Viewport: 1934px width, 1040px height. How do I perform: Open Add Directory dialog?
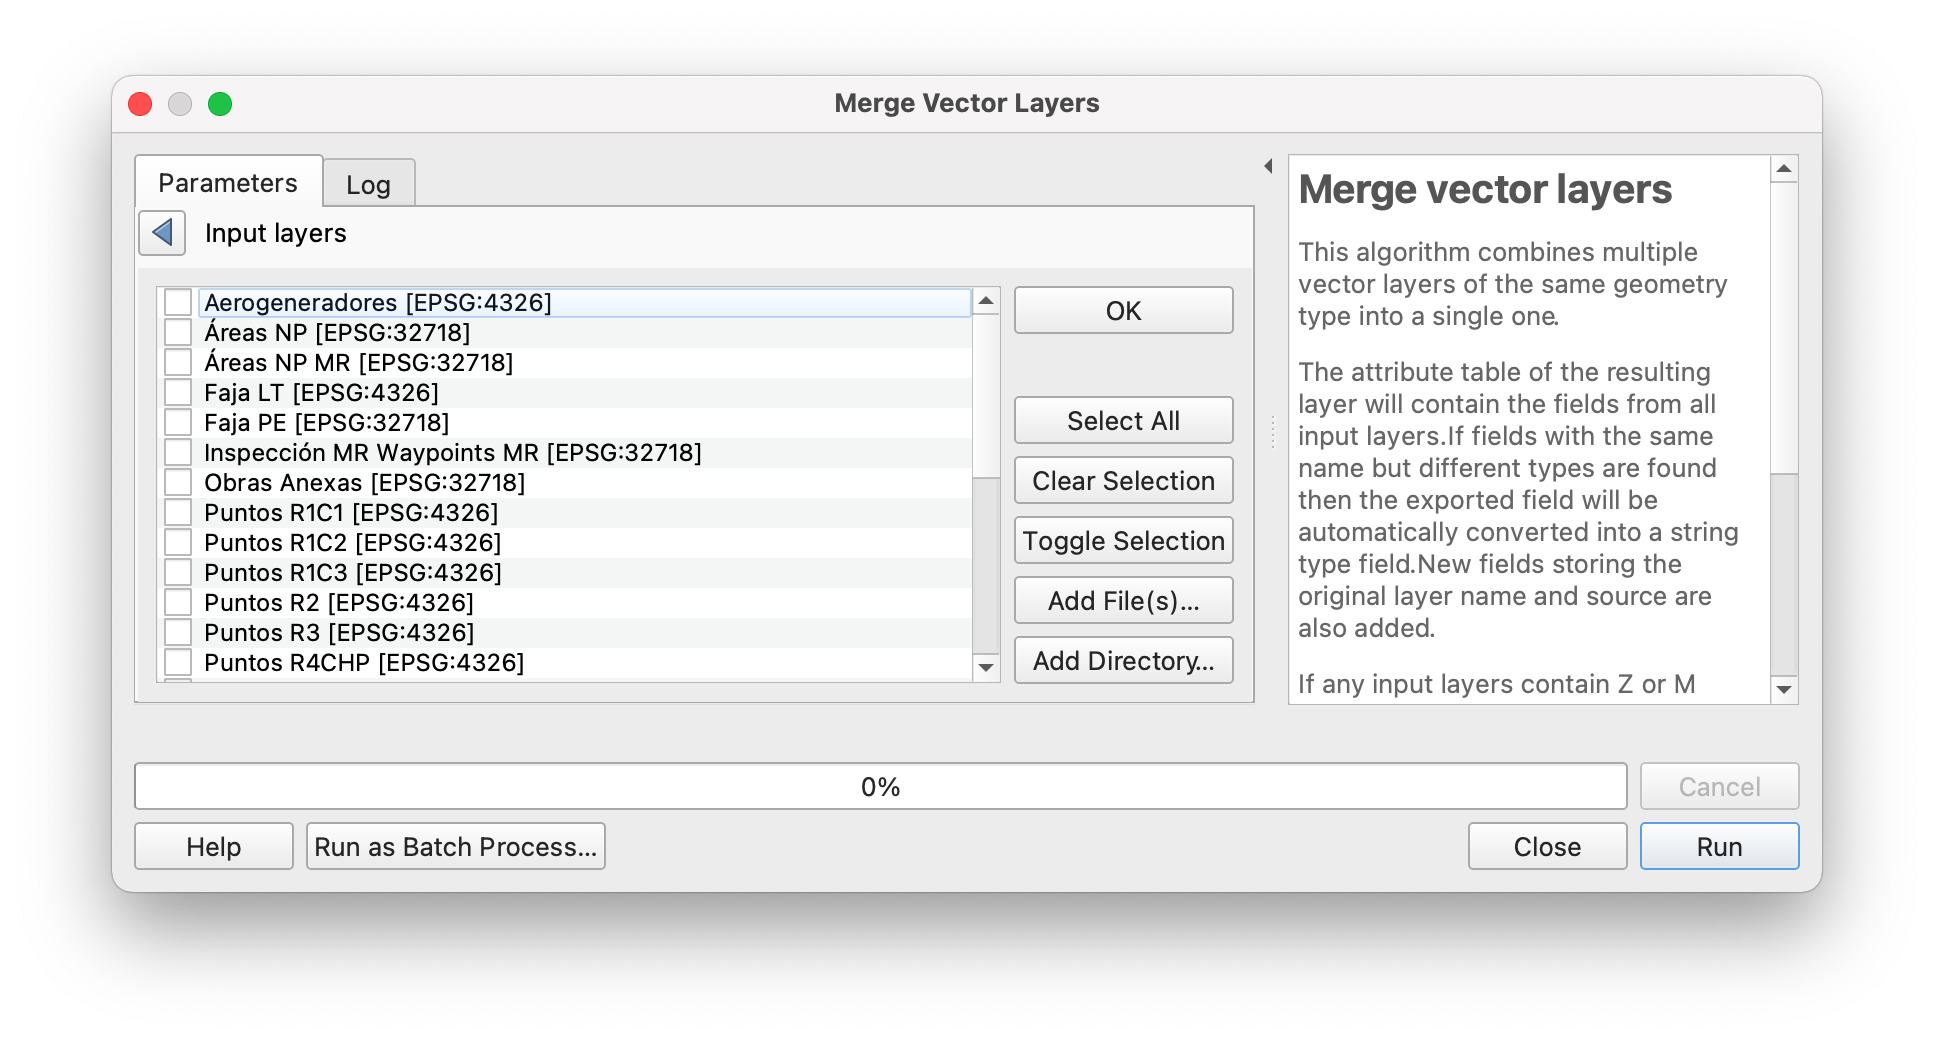pyautogui.click(x=1123, y=660)
